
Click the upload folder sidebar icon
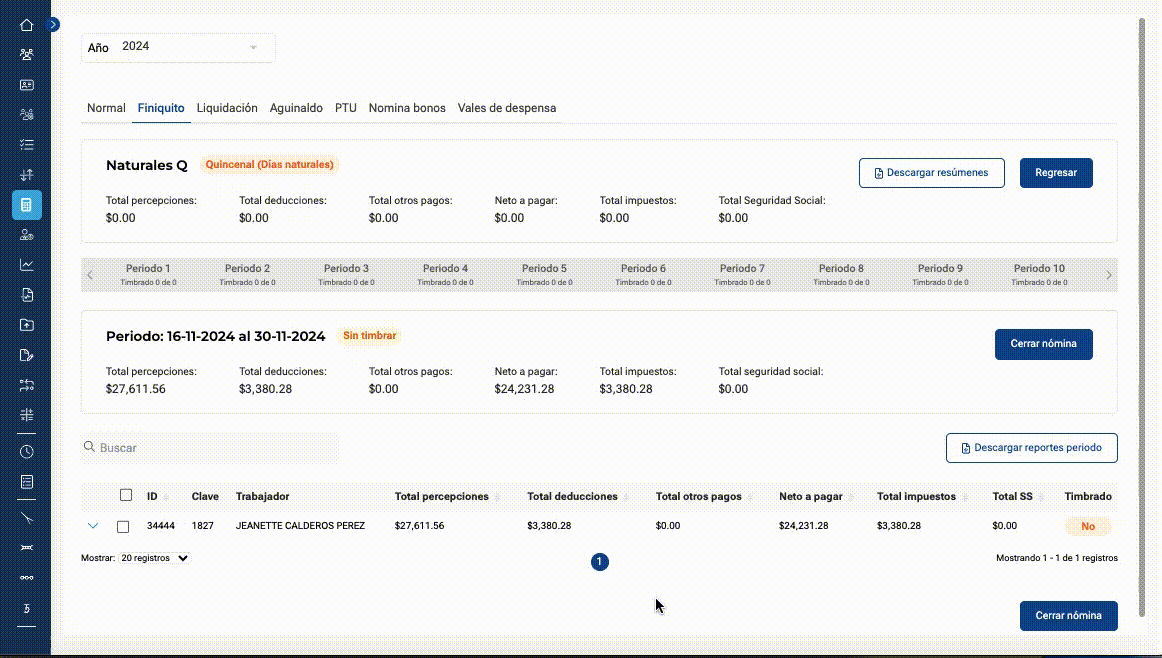coord(27,325)
